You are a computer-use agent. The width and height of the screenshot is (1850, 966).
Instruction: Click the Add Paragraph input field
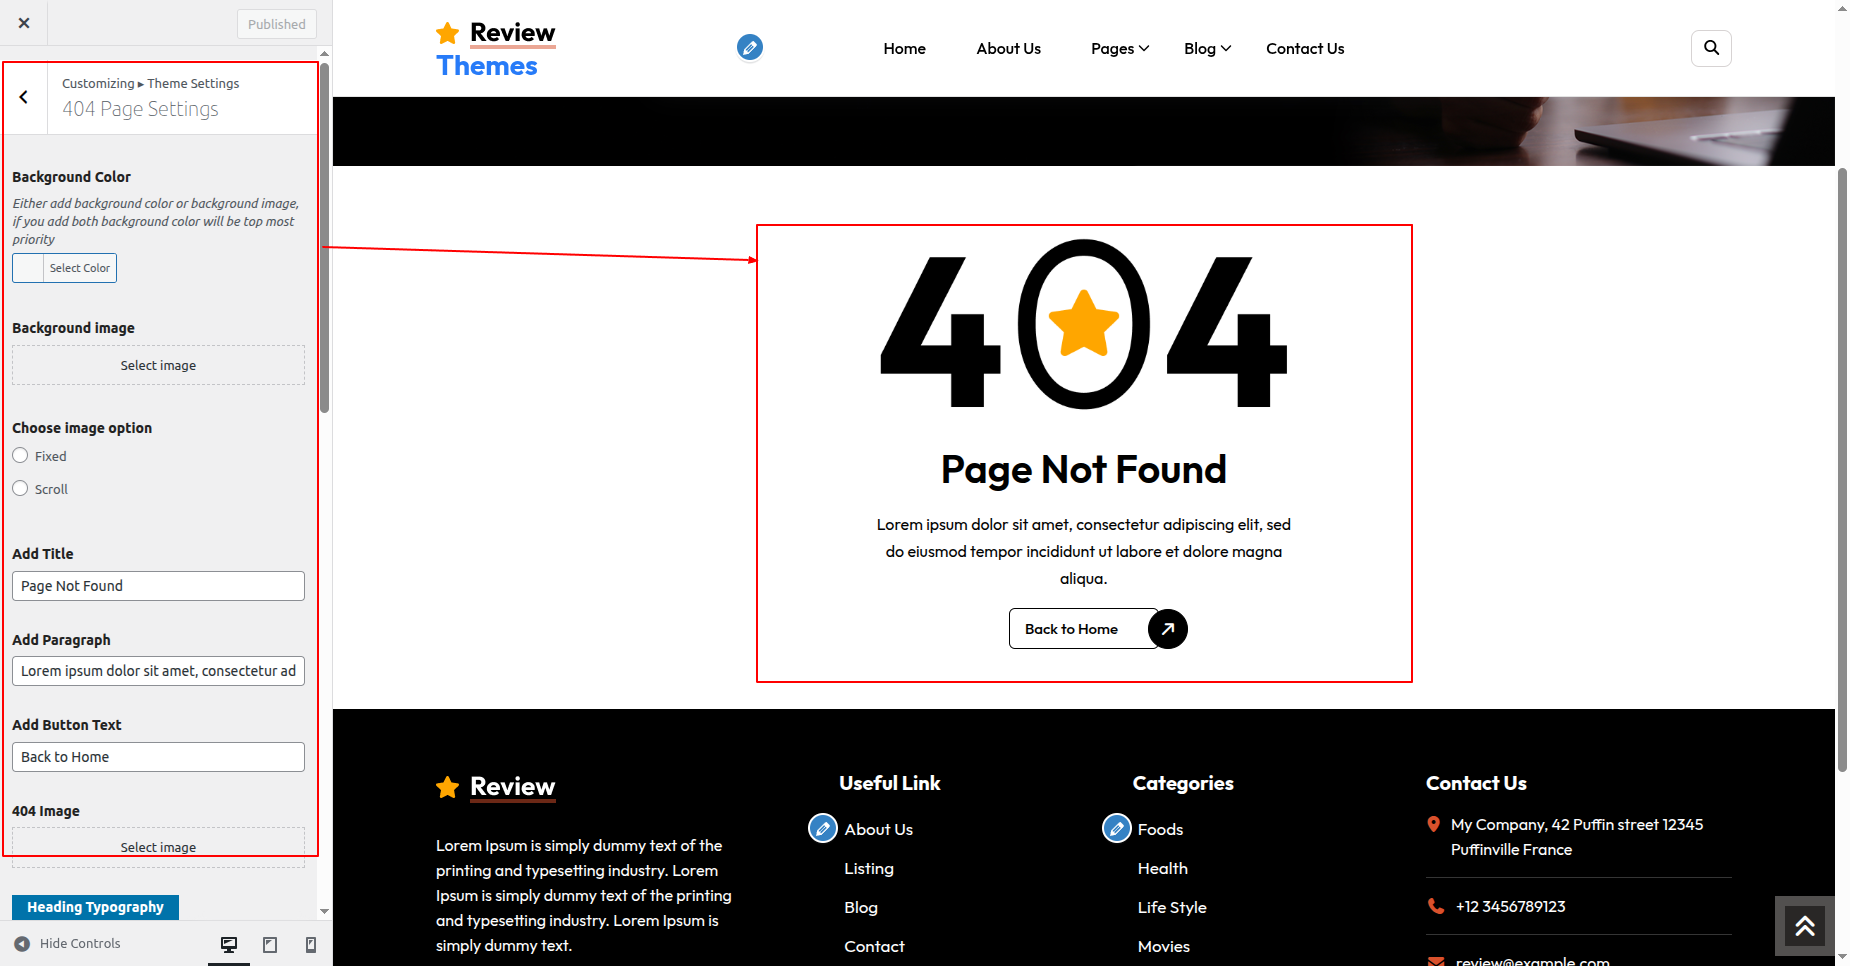[x=158, y=671]
